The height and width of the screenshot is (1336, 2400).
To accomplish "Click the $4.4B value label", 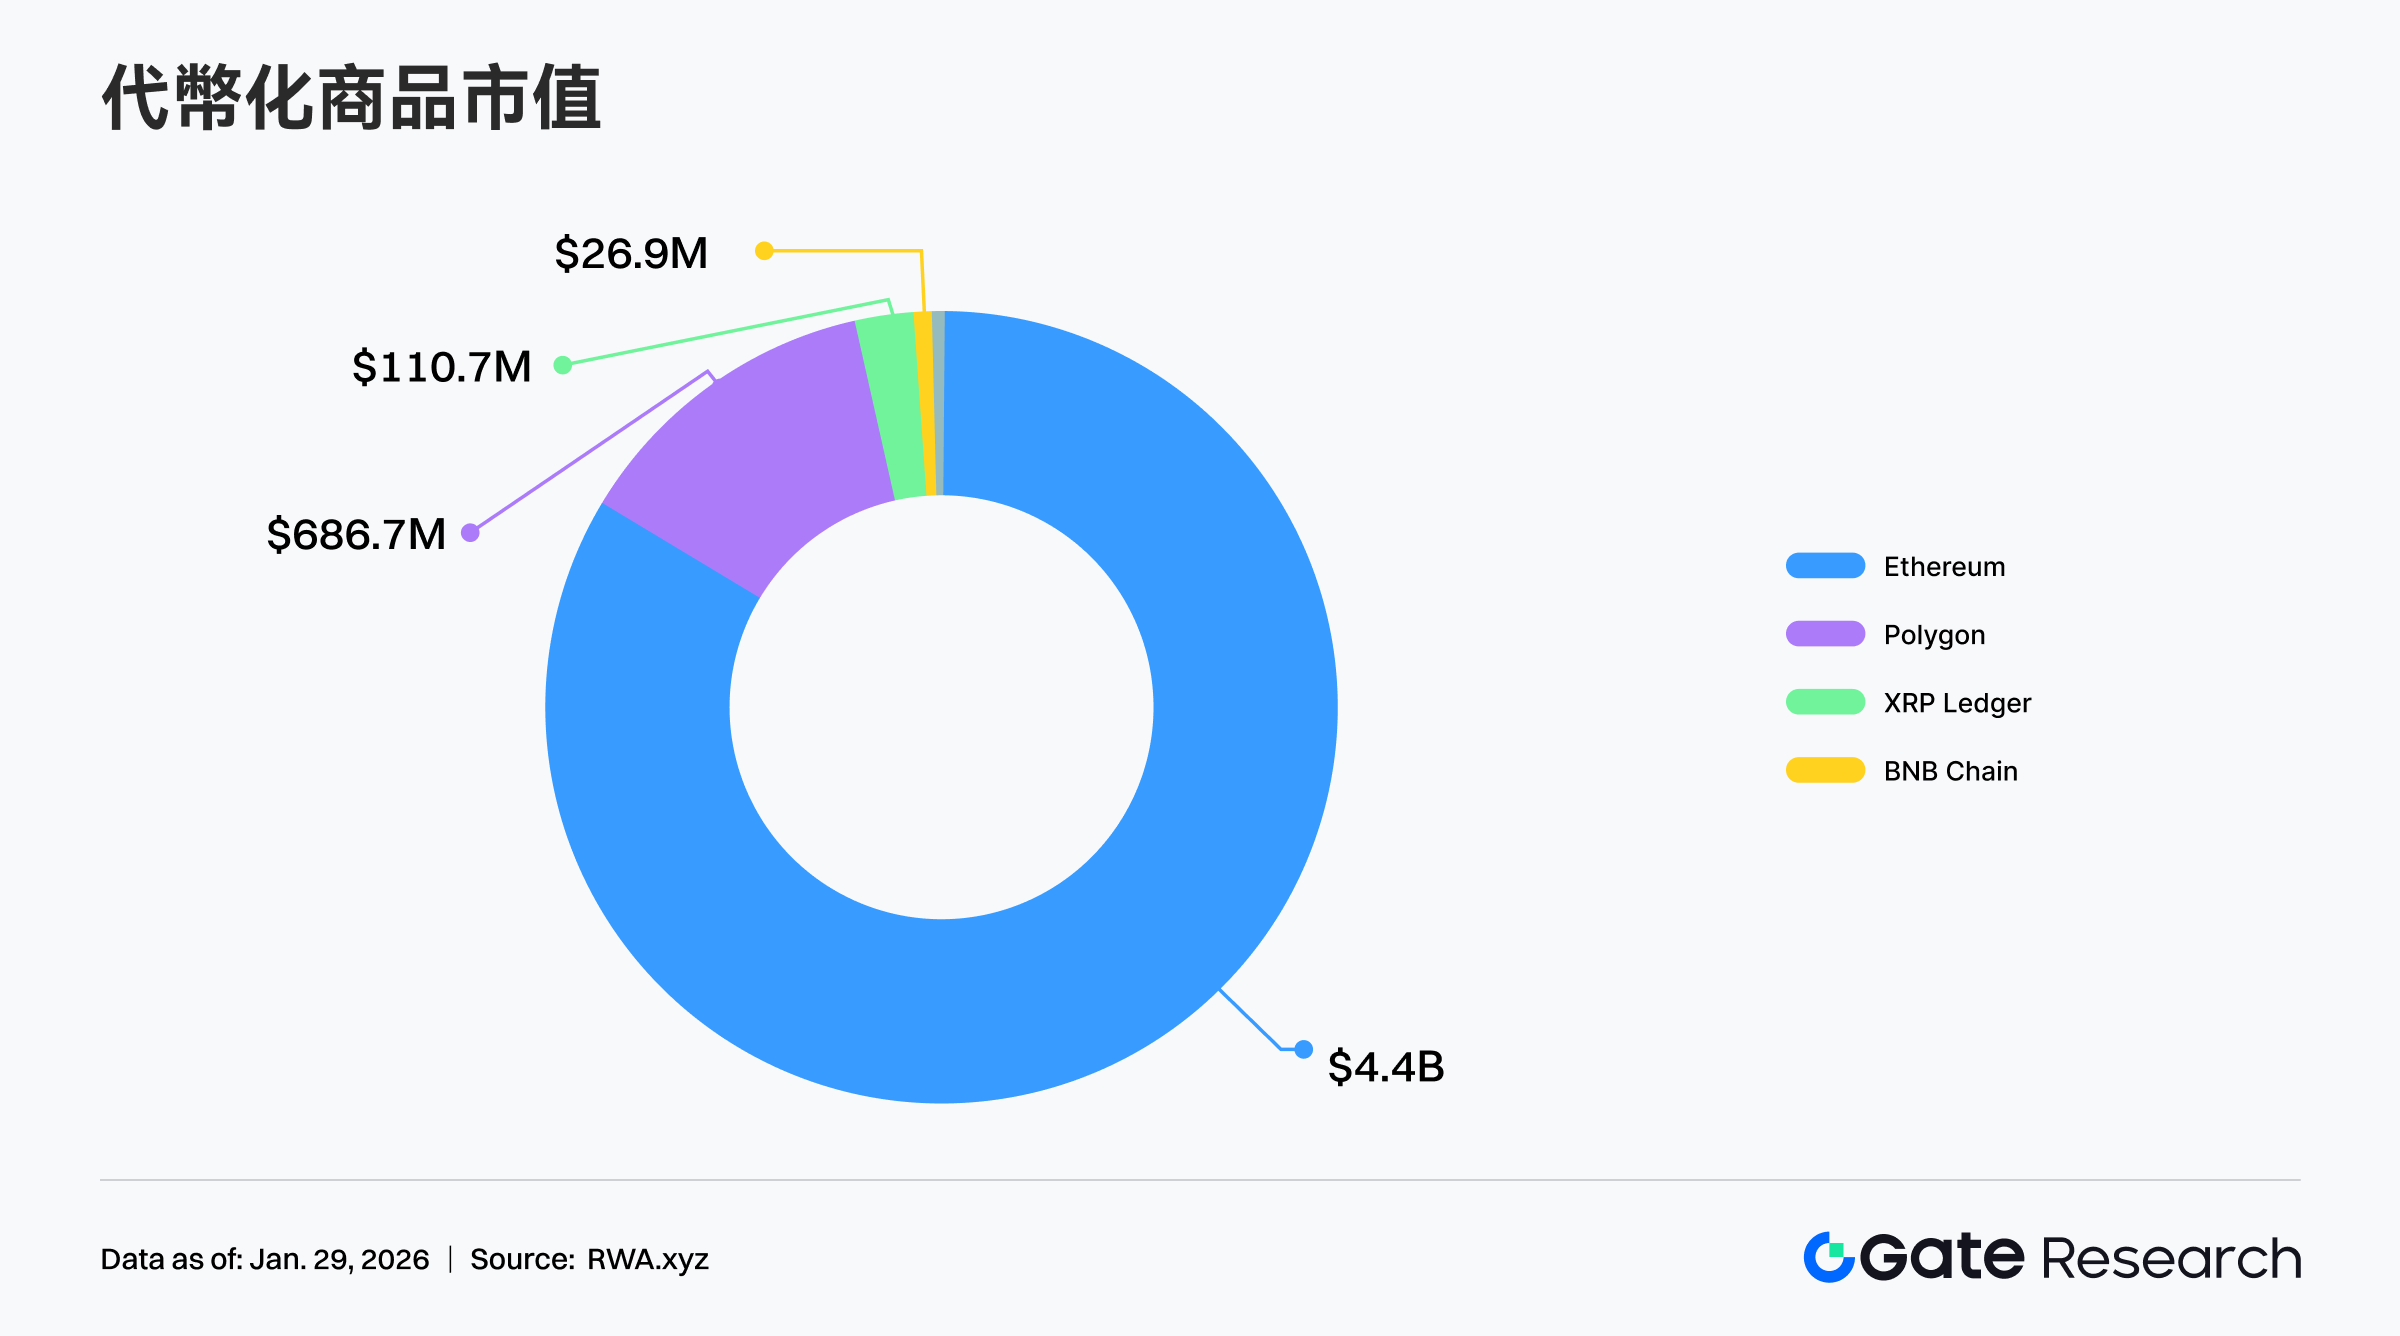I will pyautogui.click(x=1386, y=1067).
